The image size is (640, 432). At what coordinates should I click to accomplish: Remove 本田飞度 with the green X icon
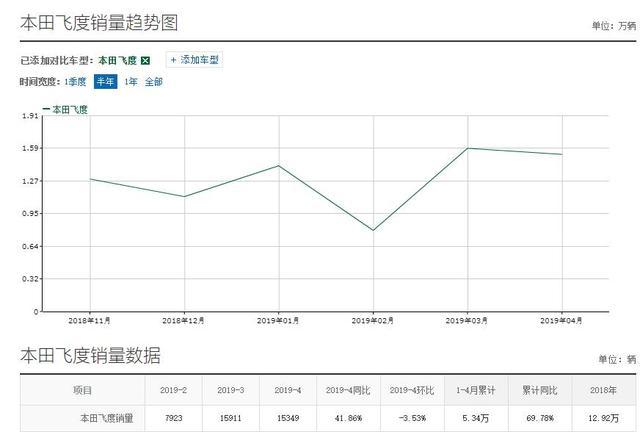pos(145,61)
